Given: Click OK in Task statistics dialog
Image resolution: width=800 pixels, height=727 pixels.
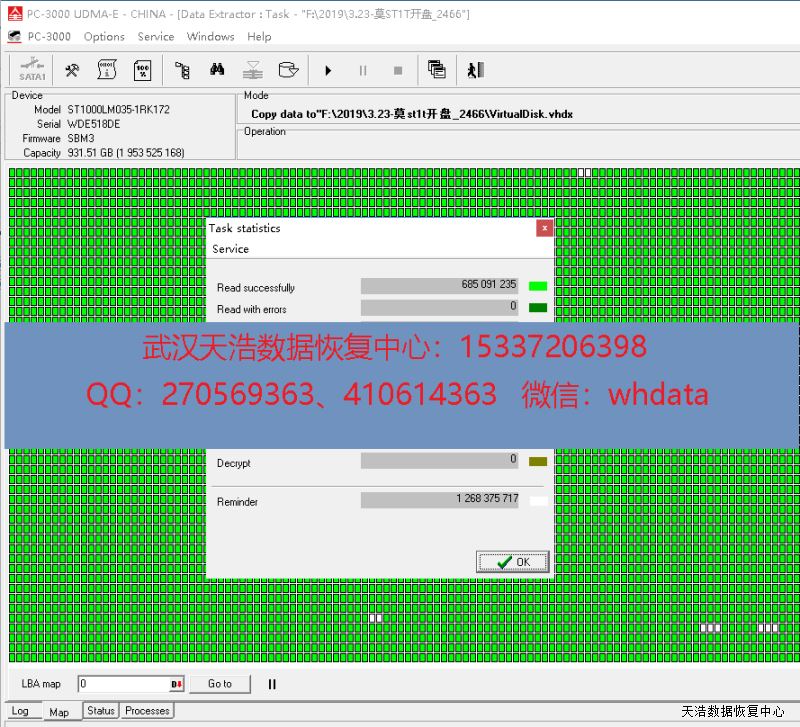Looking at the screenshot, I should pos(512,562).
